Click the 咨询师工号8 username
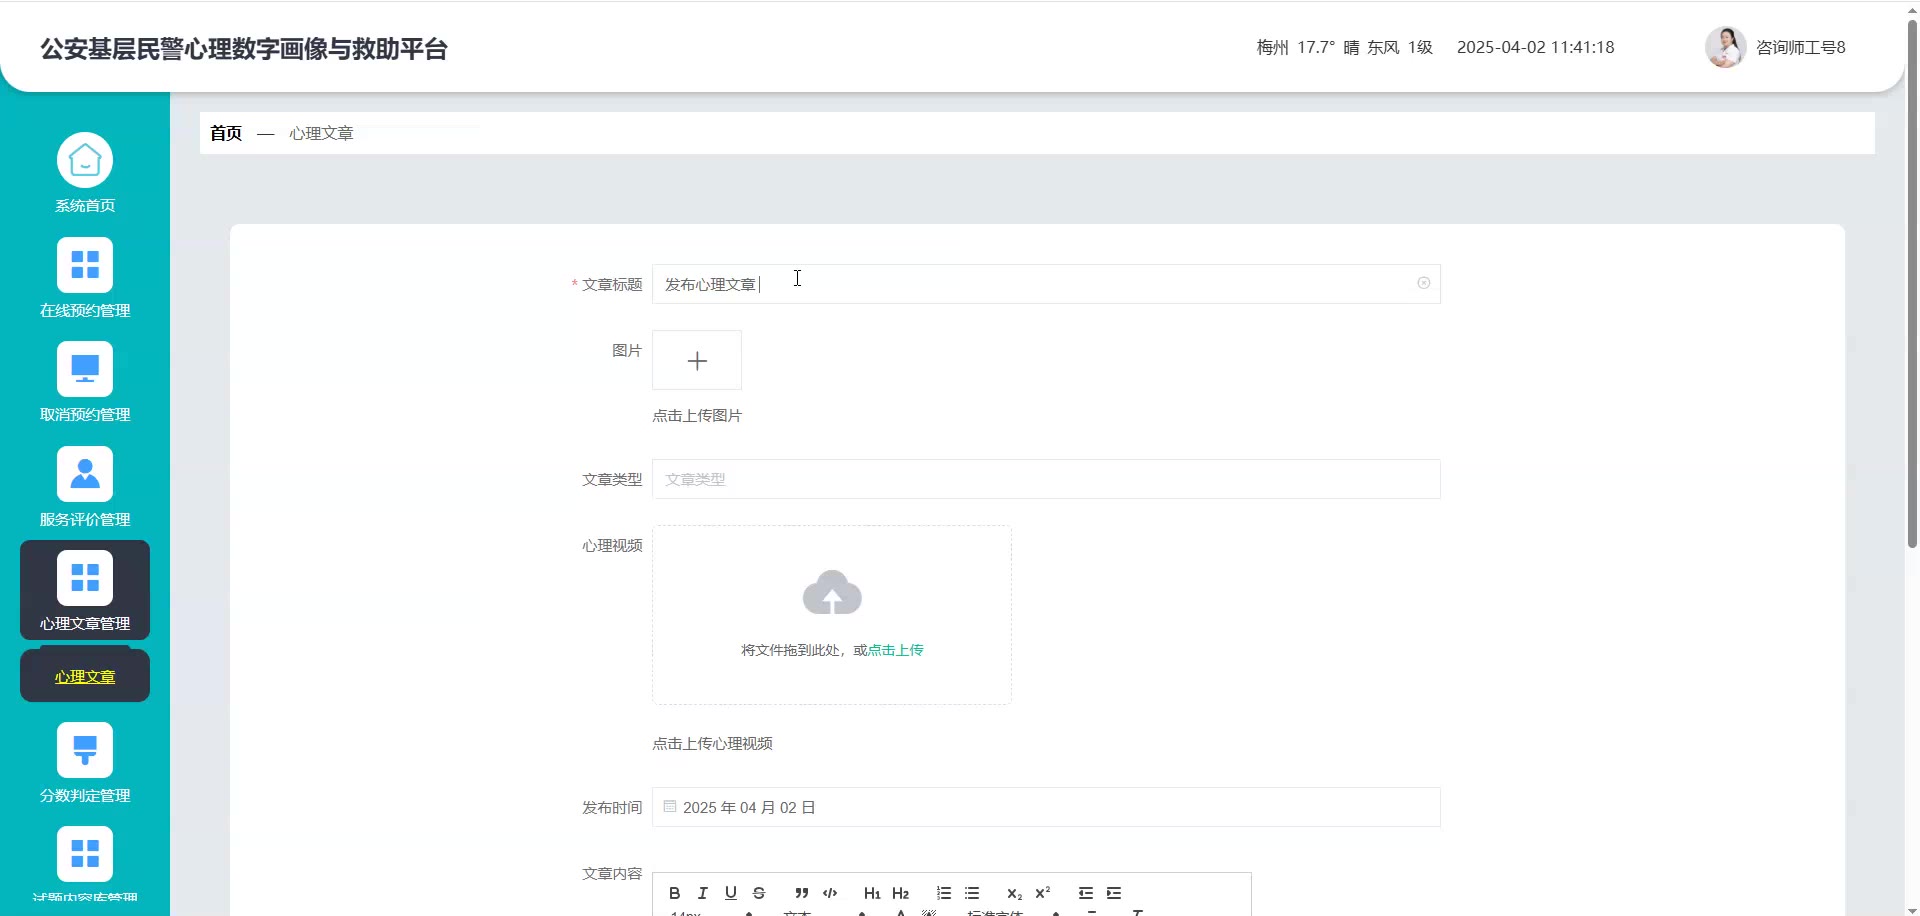The height and width of the screenshot is (916, 1920). [1801, 47]
